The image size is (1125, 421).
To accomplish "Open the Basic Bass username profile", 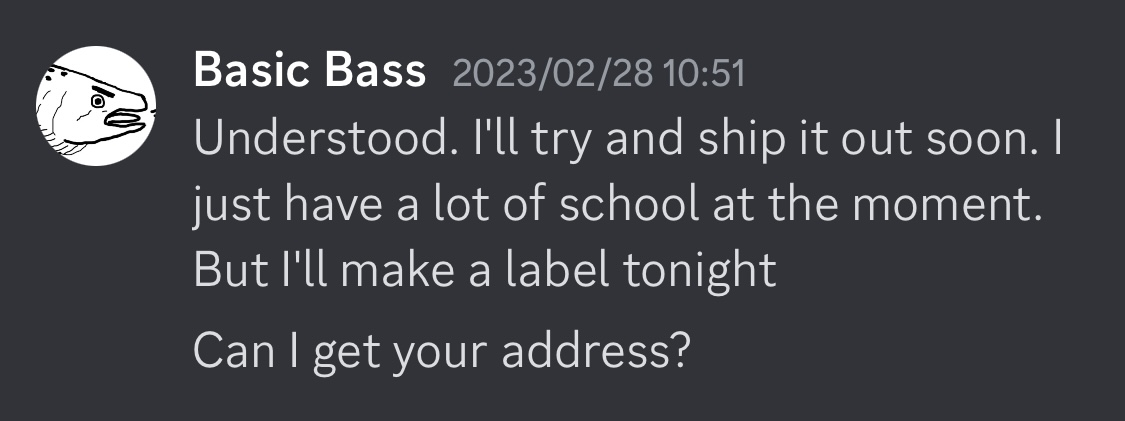I will 309,73.
